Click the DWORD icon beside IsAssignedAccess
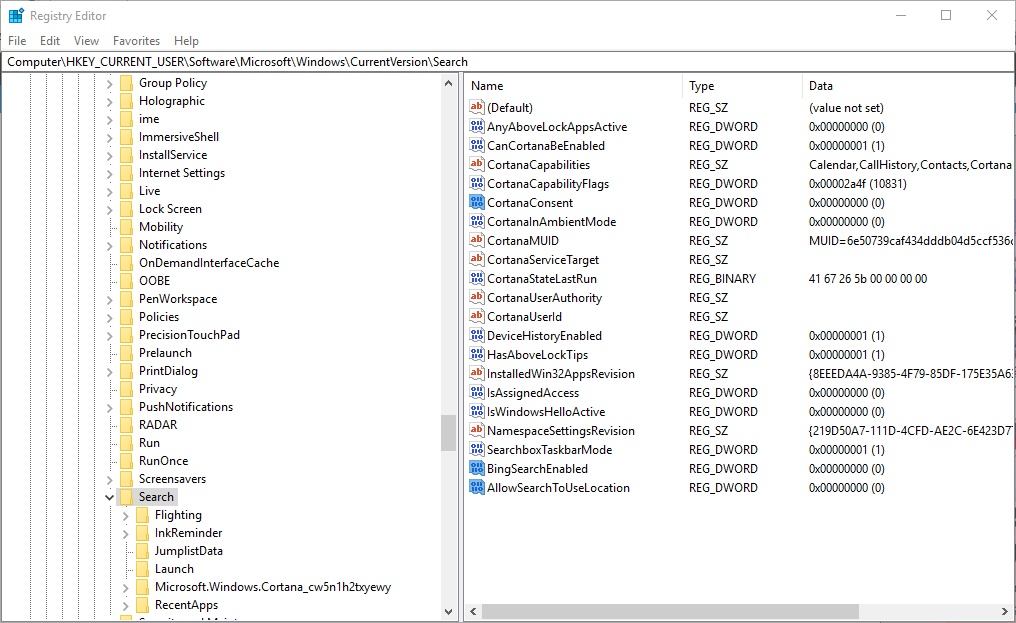 click(477, 392)
